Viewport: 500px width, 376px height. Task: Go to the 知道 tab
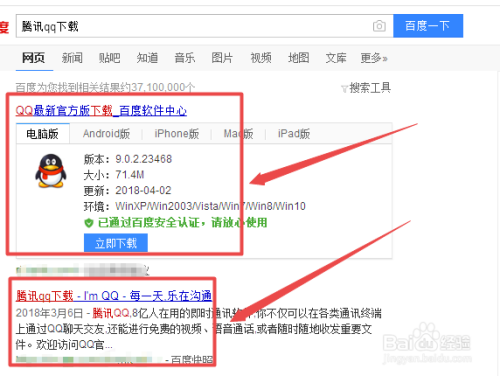coord(147,58)
